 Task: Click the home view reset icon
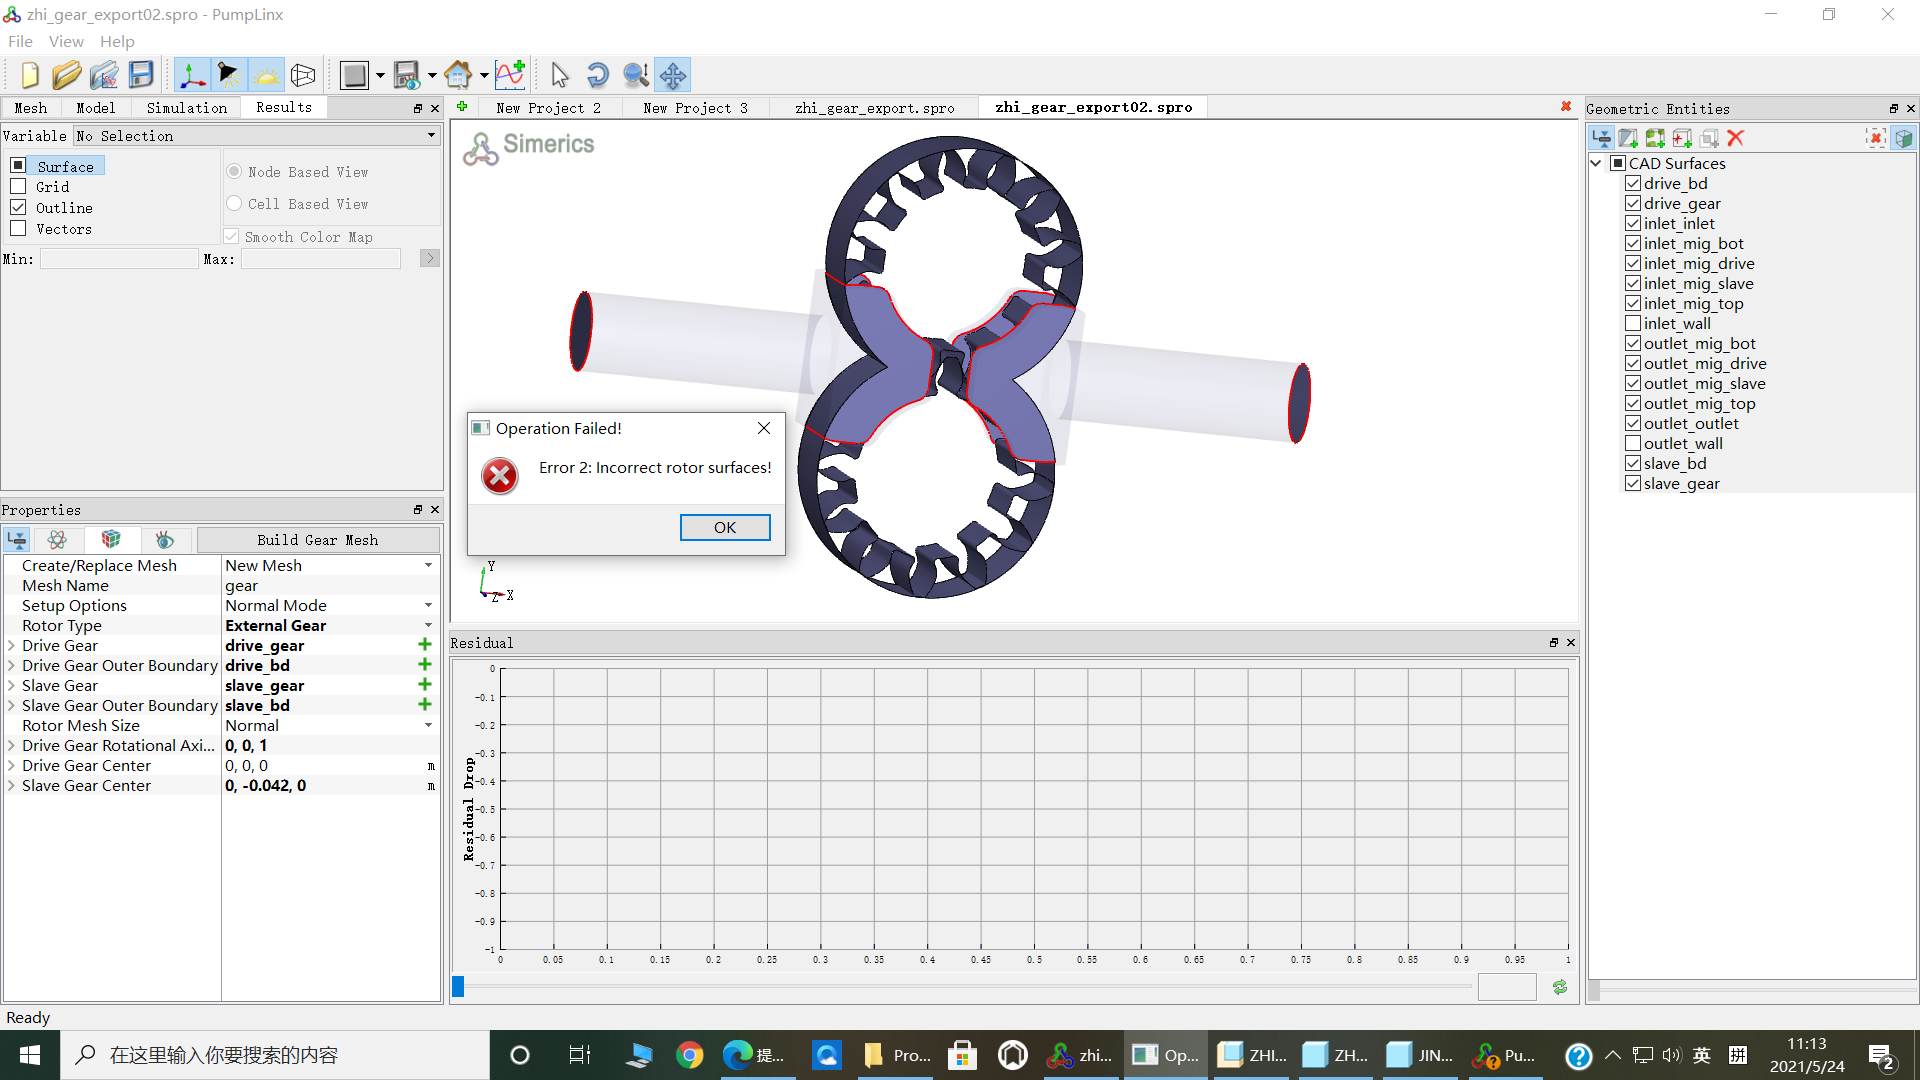coord(458,75)
